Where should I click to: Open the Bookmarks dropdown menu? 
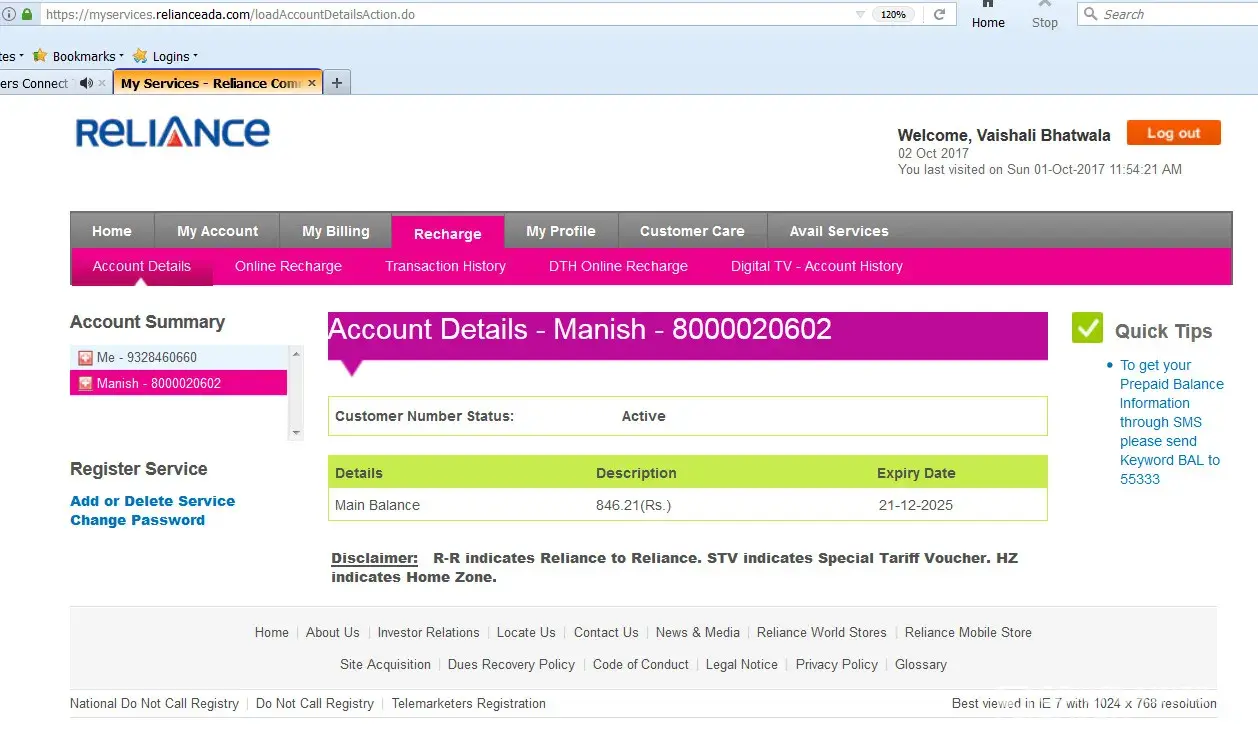(x=80, y=56)
